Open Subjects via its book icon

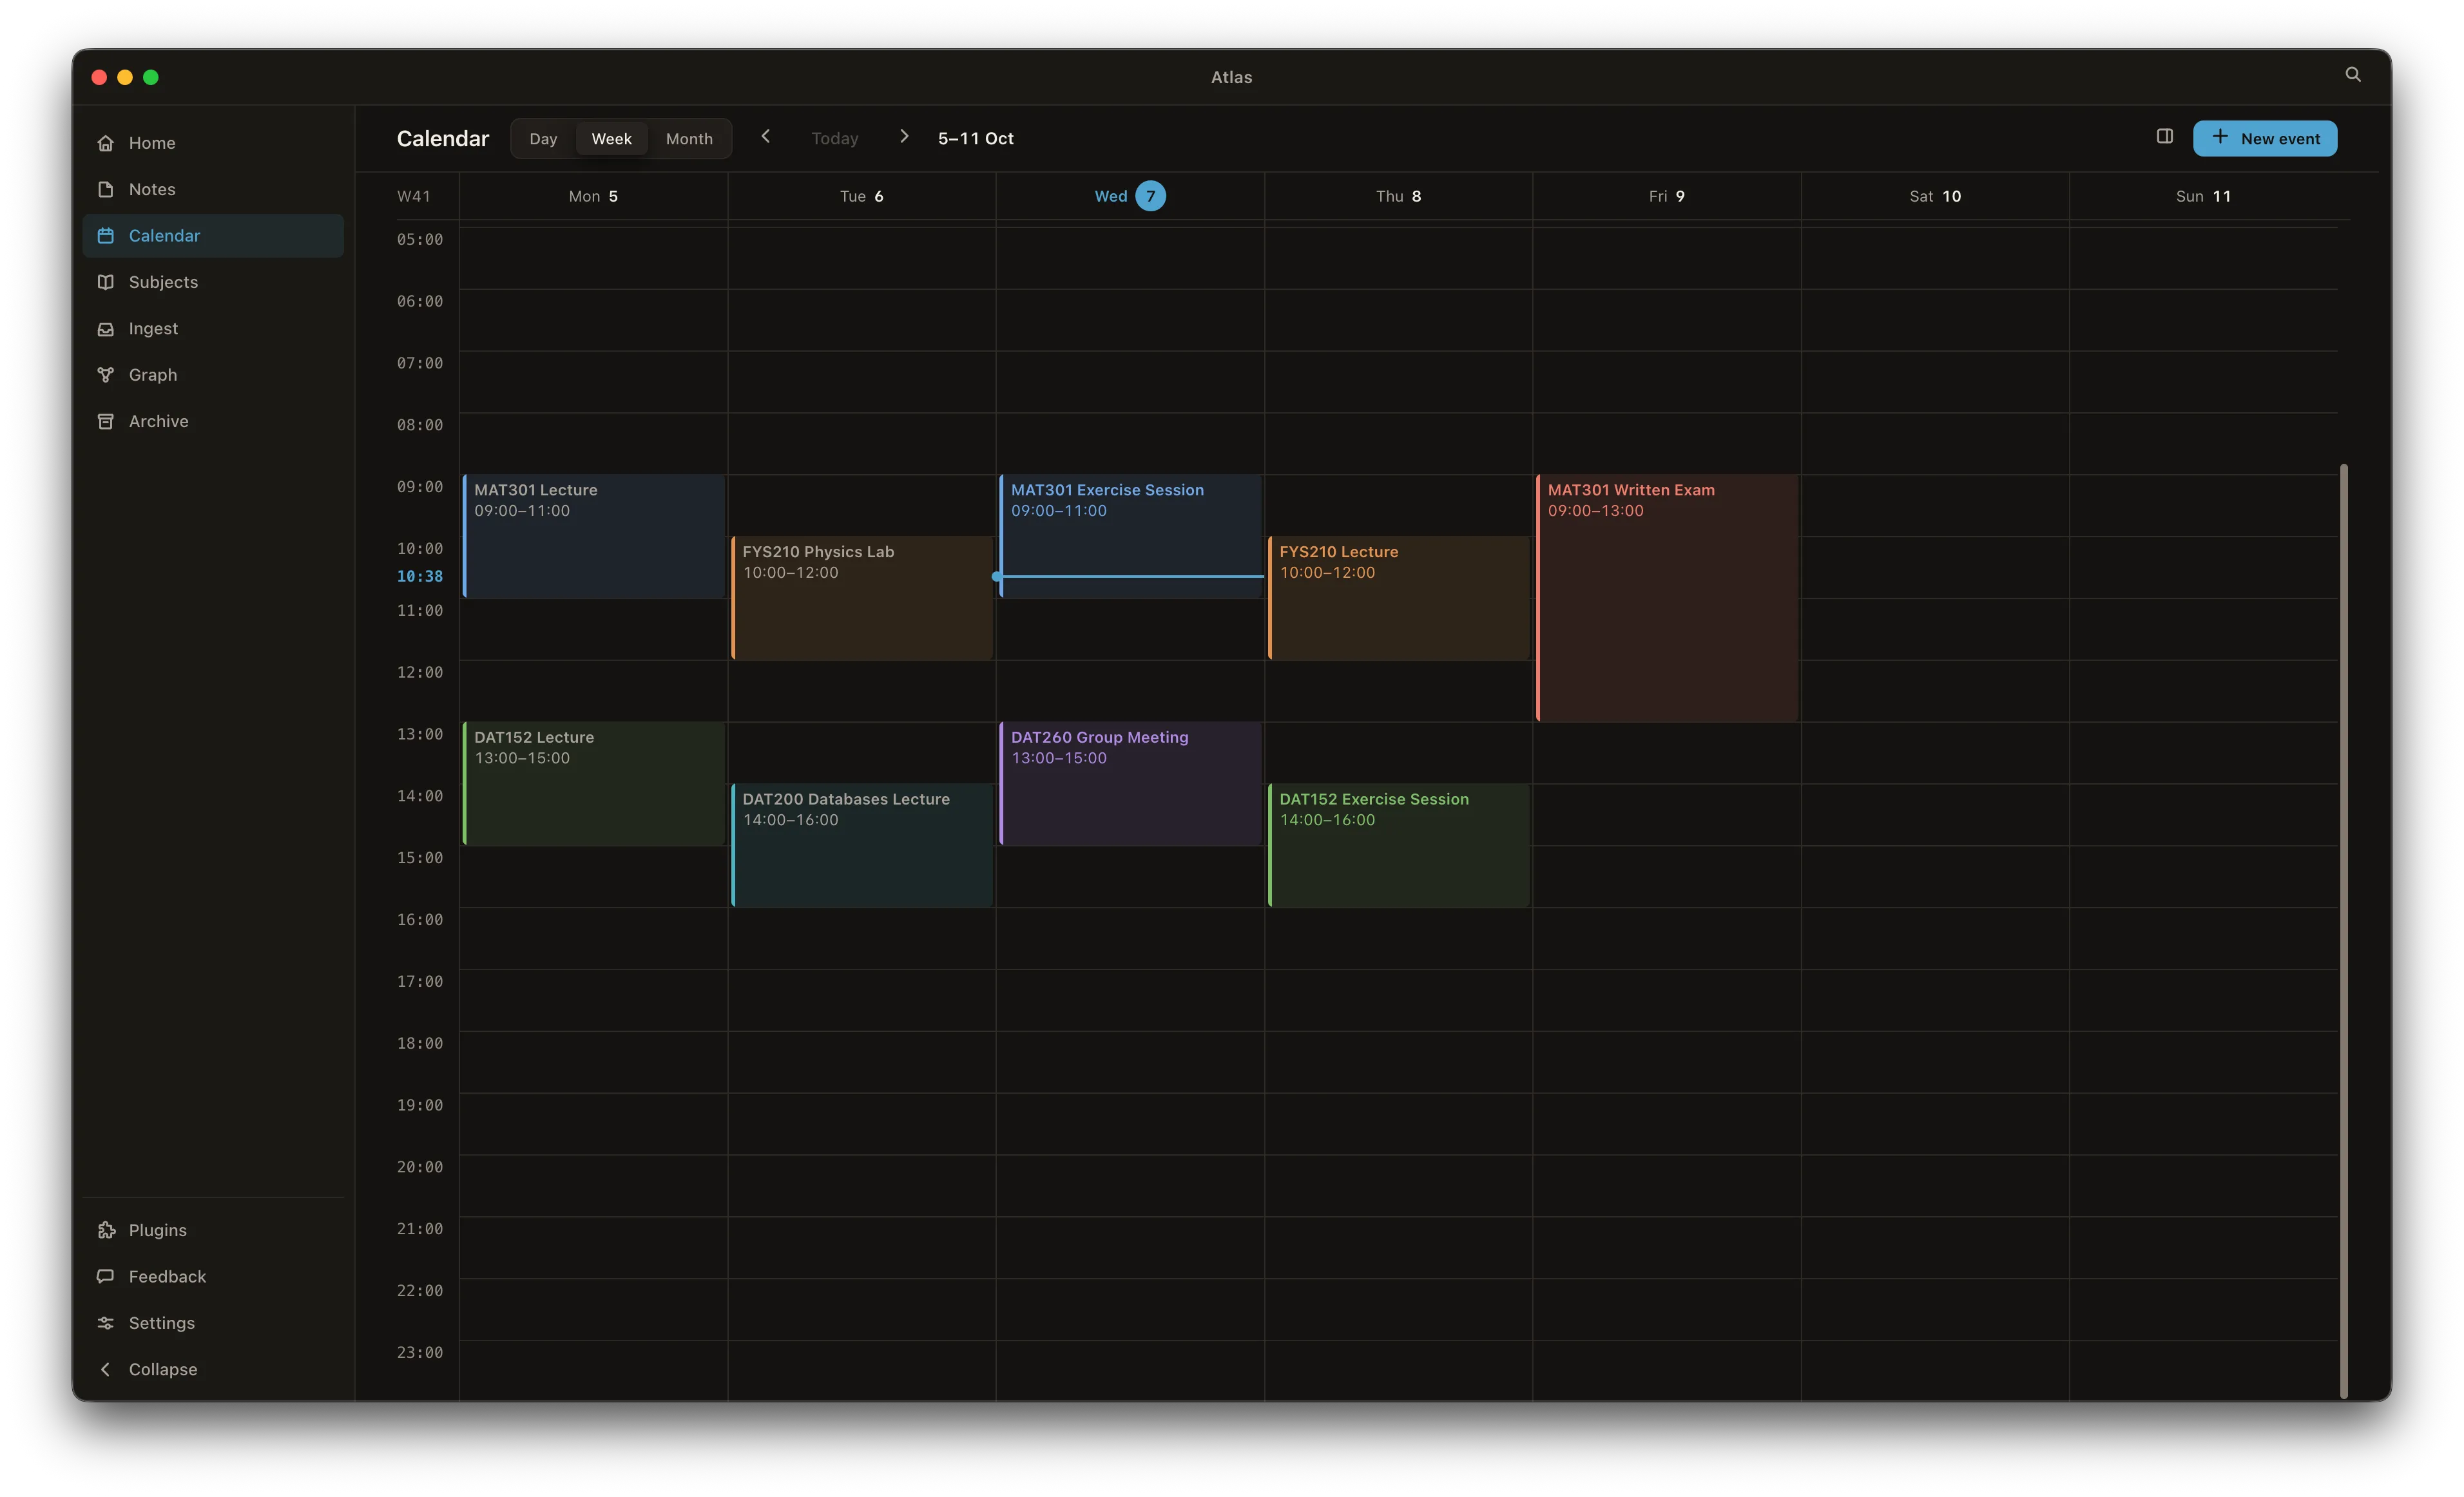pos(106,282)
